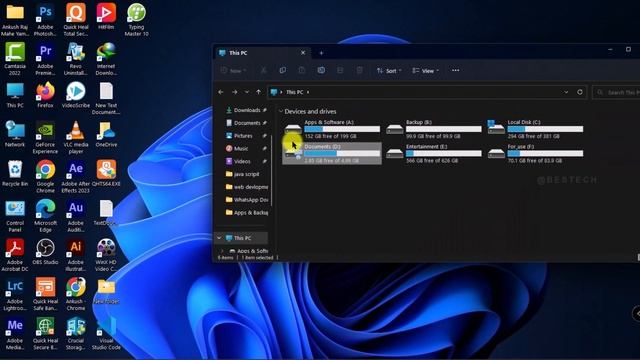Click the Rename toolbar icon in Explorer

coord(321,70)
